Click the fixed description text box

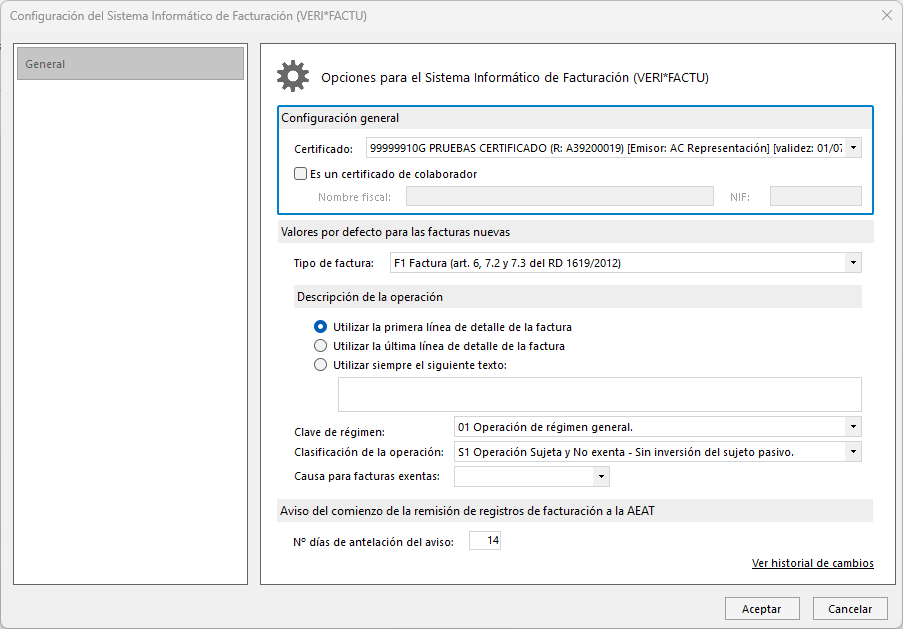tap(600, 395)
